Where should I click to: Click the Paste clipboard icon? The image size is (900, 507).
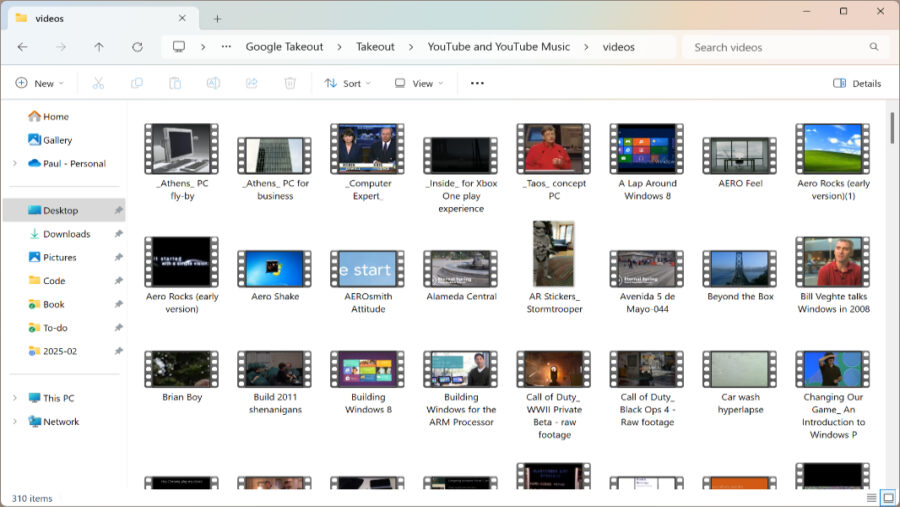(x=175, y=83)
